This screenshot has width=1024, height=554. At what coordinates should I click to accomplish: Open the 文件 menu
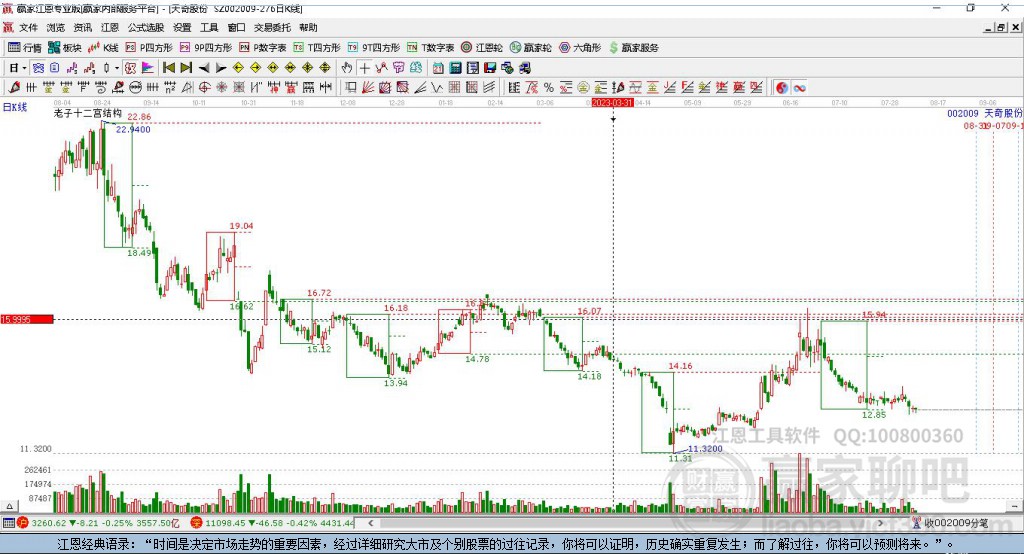click(x=28, y=27)
